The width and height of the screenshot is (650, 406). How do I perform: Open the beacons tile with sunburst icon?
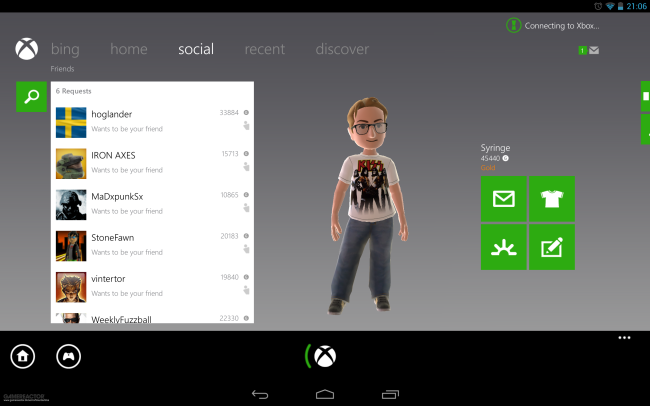point(504,247)
